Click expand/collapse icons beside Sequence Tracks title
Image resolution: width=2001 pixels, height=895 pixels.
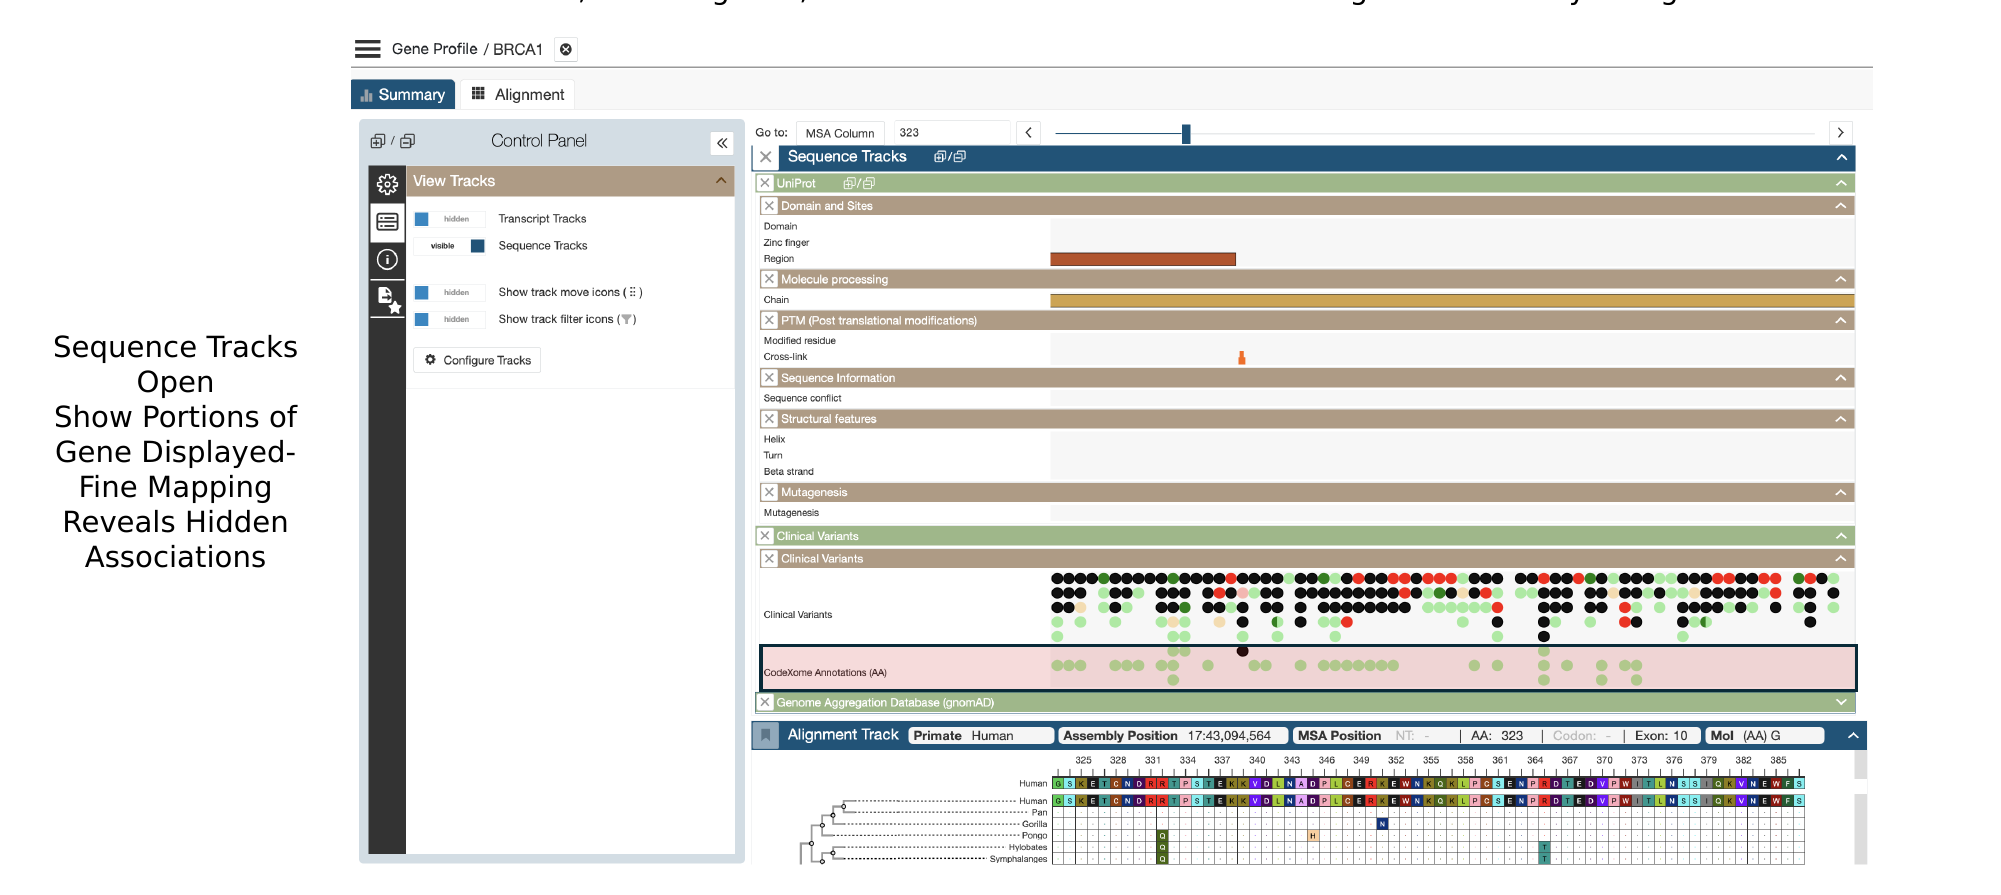(x=950, y=157)
